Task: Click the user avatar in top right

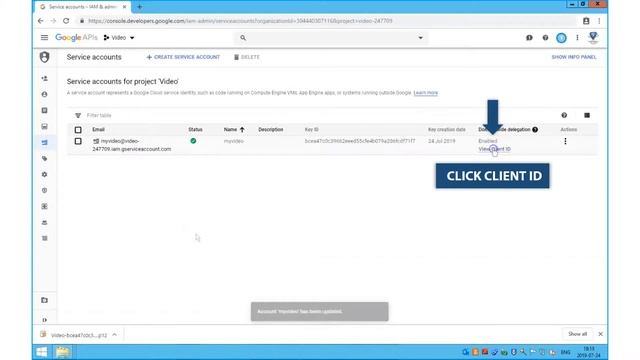Action: tap(593, 38)
